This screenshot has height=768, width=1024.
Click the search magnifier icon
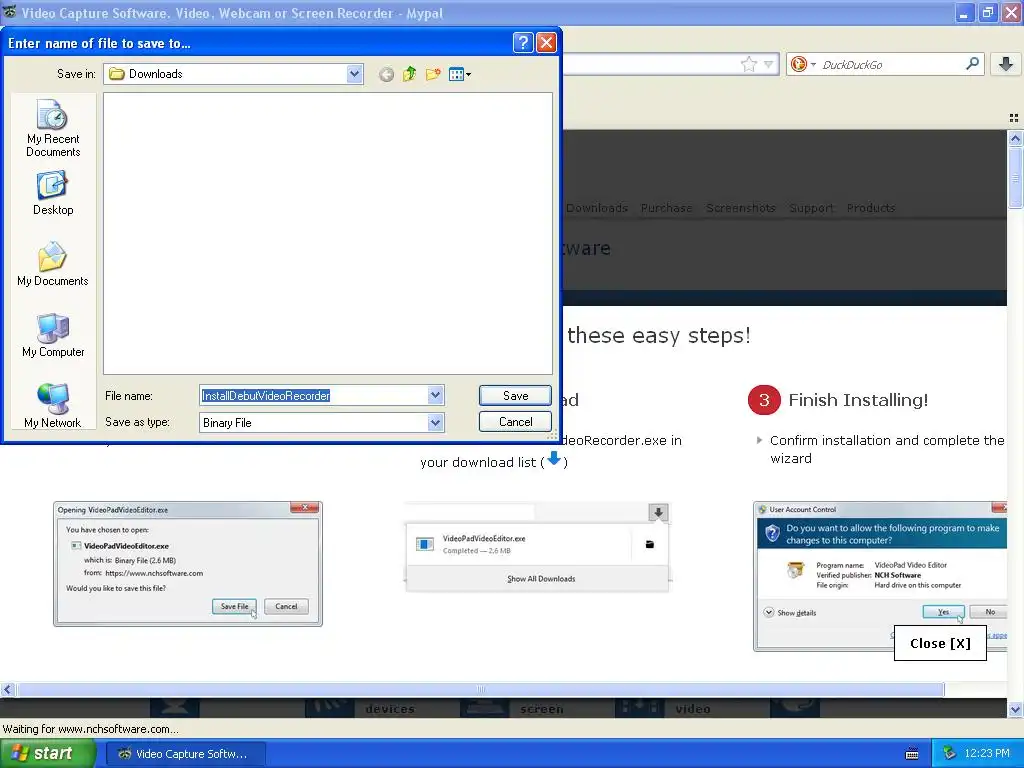[x=972, y=63]
